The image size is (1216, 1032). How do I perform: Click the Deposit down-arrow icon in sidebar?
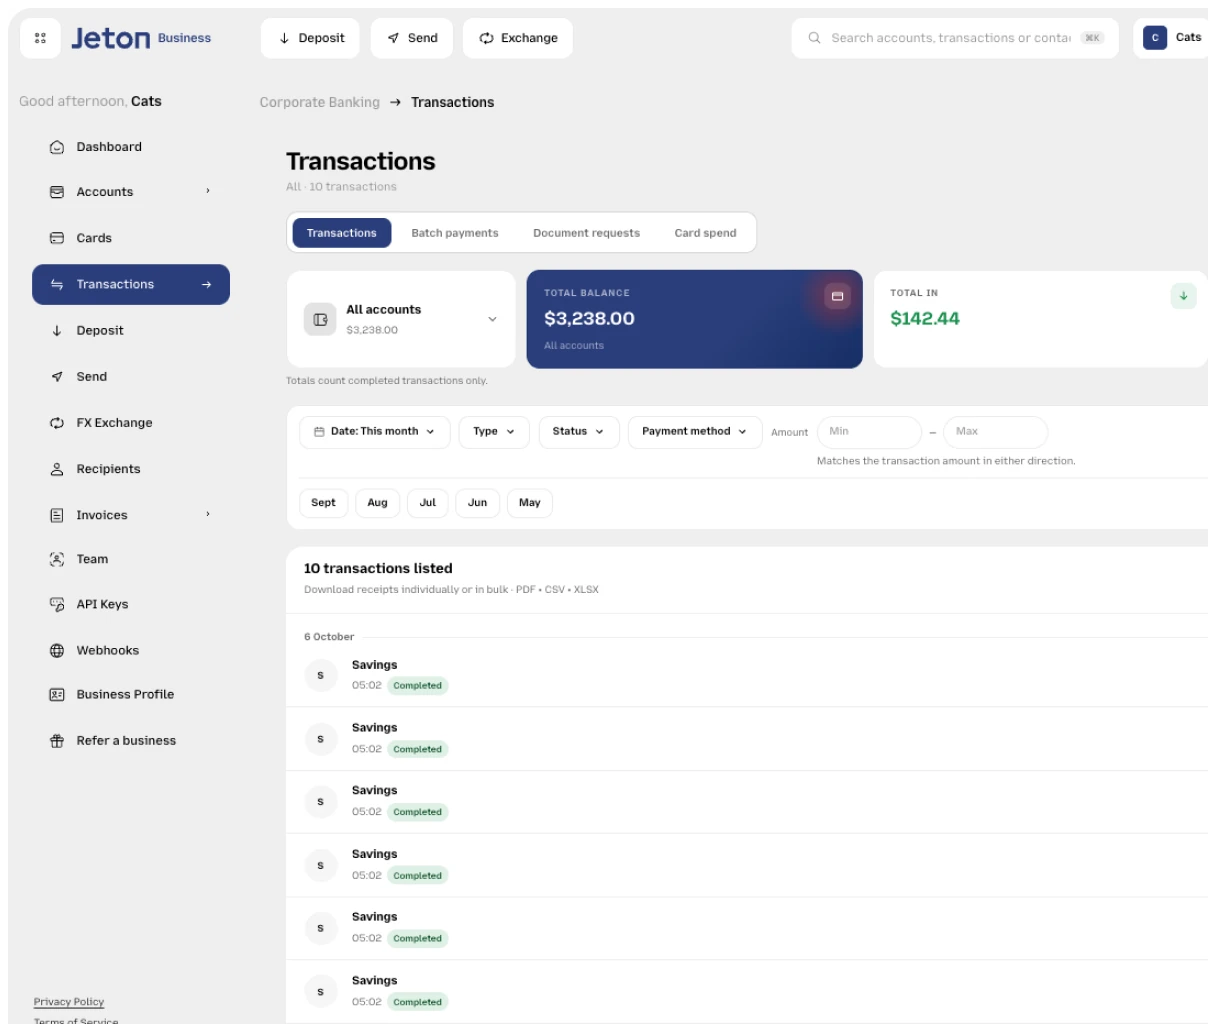tap(57, 331)
